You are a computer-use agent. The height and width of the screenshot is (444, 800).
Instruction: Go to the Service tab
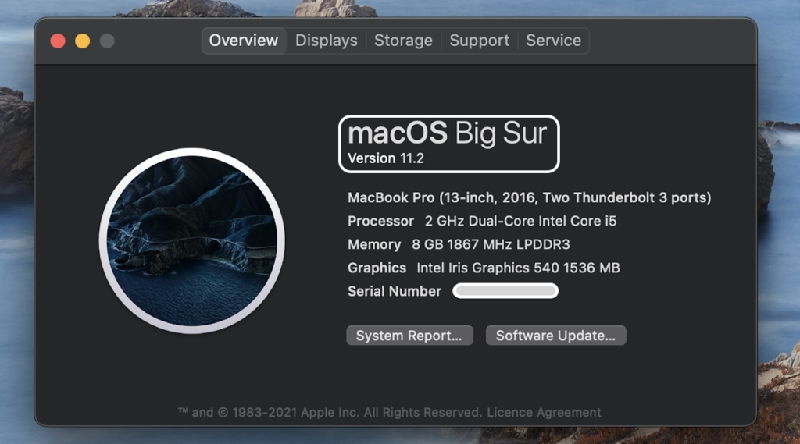coord(553,41)
